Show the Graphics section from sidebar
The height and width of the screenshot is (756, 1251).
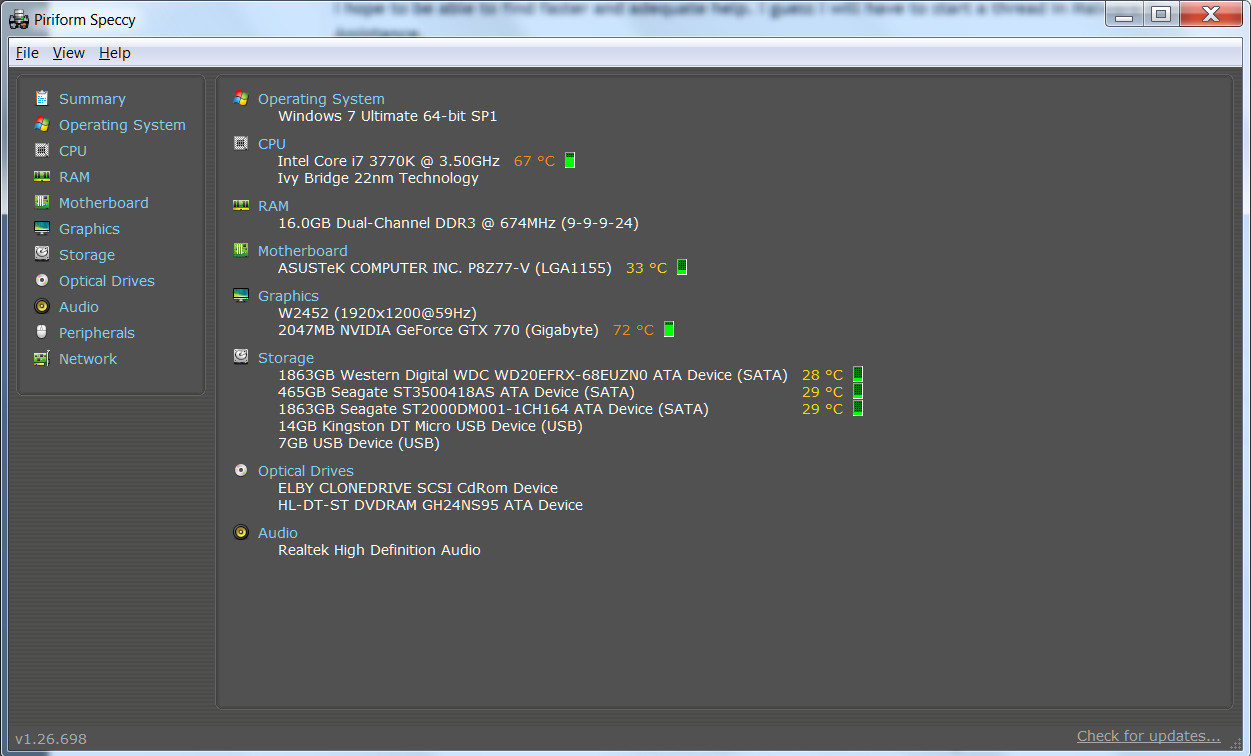(89, 229)
